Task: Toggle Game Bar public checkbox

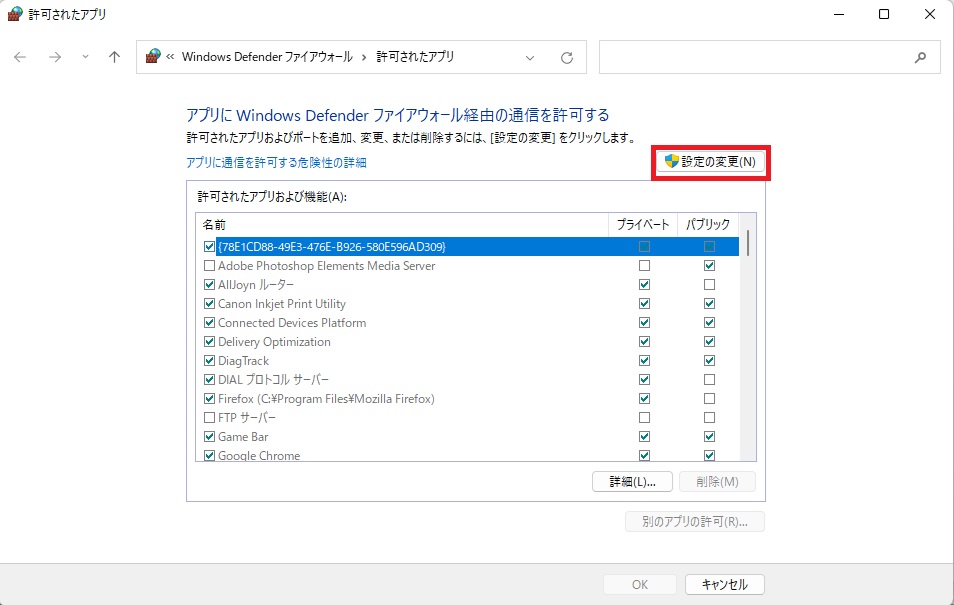Action: (x=709, y=436)
